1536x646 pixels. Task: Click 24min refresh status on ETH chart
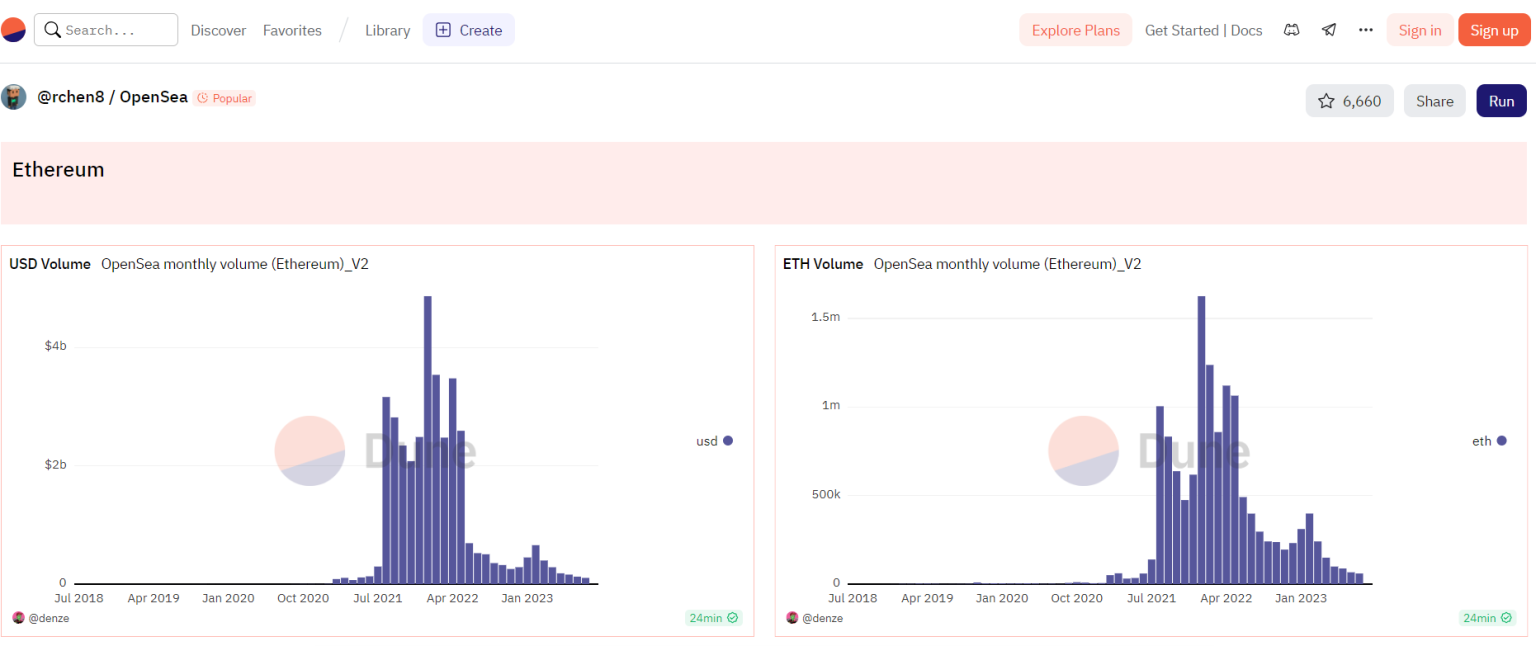coord(1487,618)
